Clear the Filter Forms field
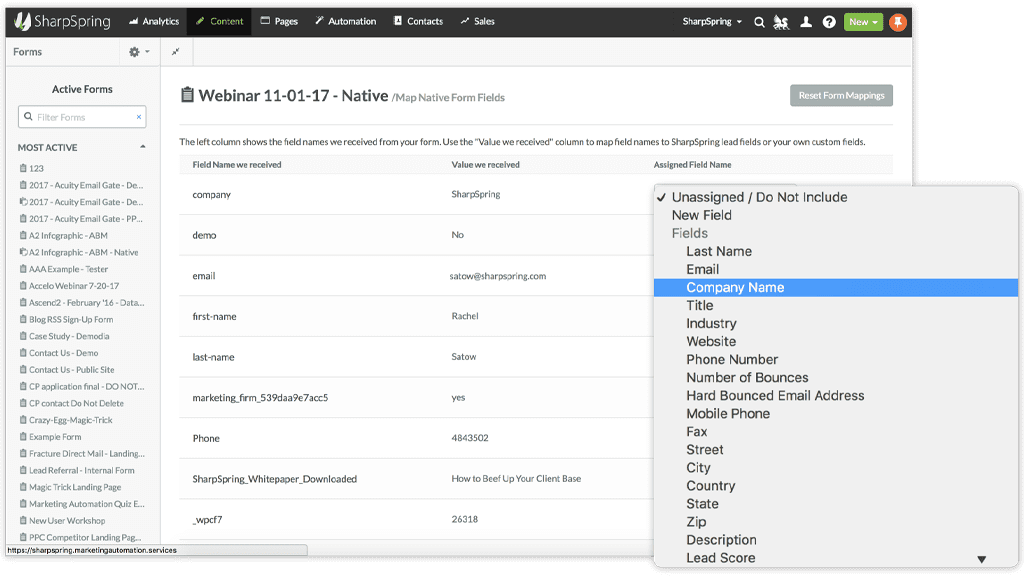 (x=138, y=117)
